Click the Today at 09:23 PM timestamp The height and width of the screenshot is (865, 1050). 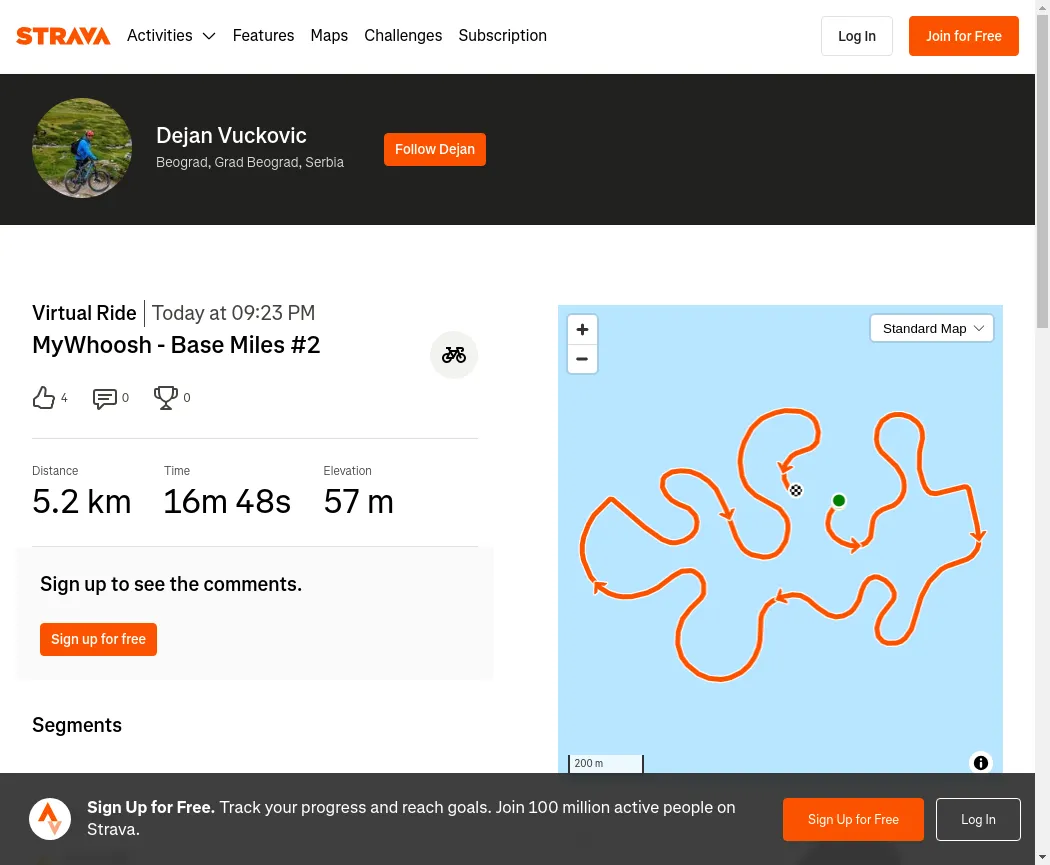[x=233, y=313]
